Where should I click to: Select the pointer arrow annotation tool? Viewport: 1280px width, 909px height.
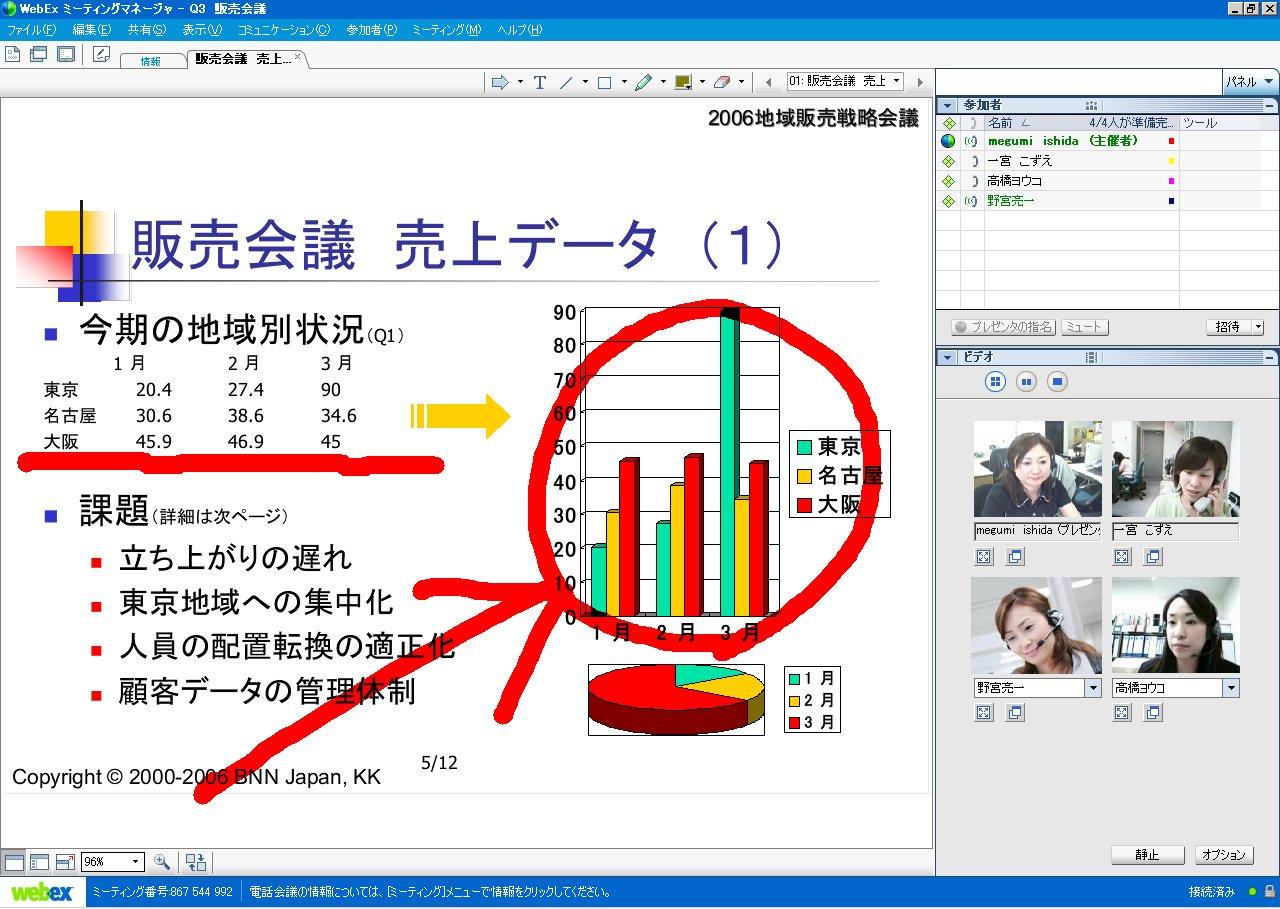tap(500, 82)
